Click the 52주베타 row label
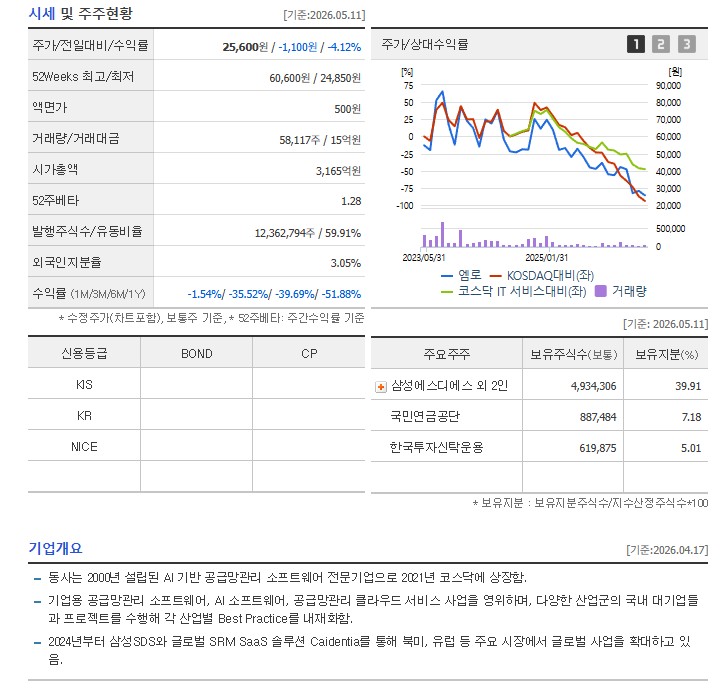Screen dimensions: 727x691 56,200
